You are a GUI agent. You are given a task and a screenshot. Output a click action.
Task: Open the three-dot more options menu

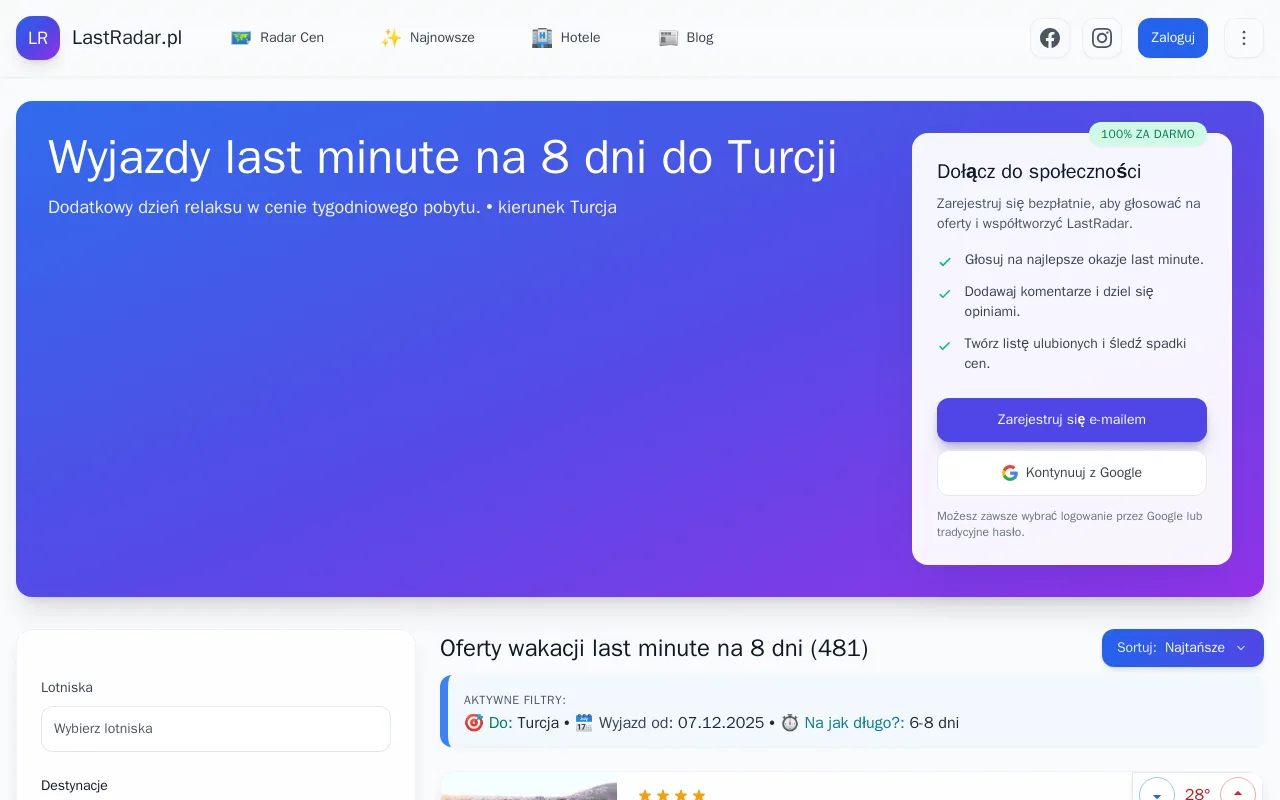(1244, 38)
